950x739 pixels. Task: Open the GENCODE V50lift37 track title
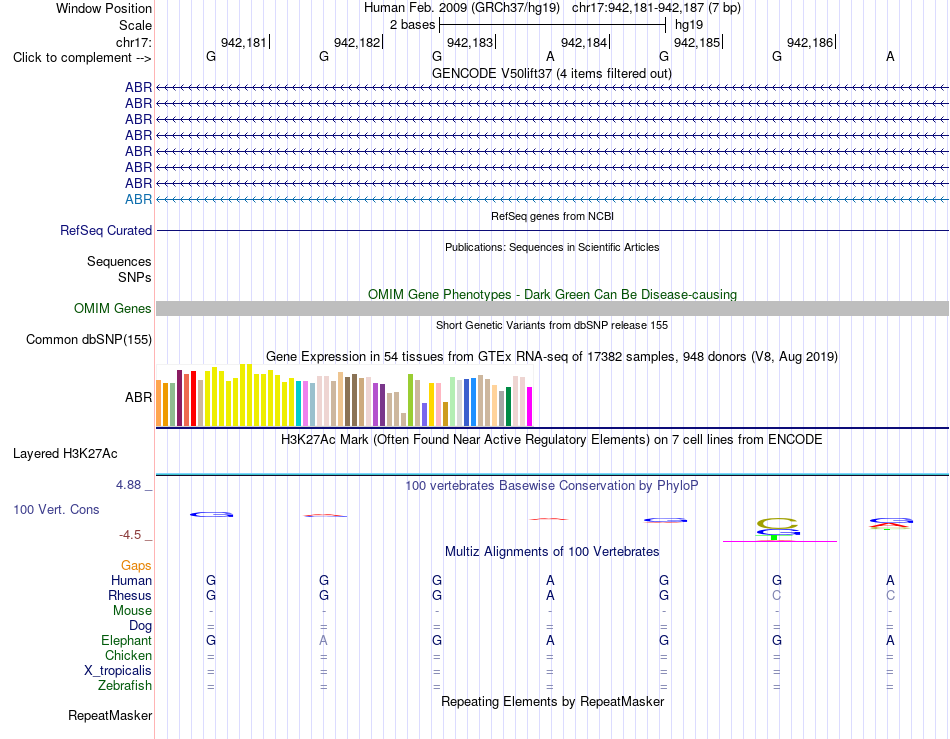(551, 73)
